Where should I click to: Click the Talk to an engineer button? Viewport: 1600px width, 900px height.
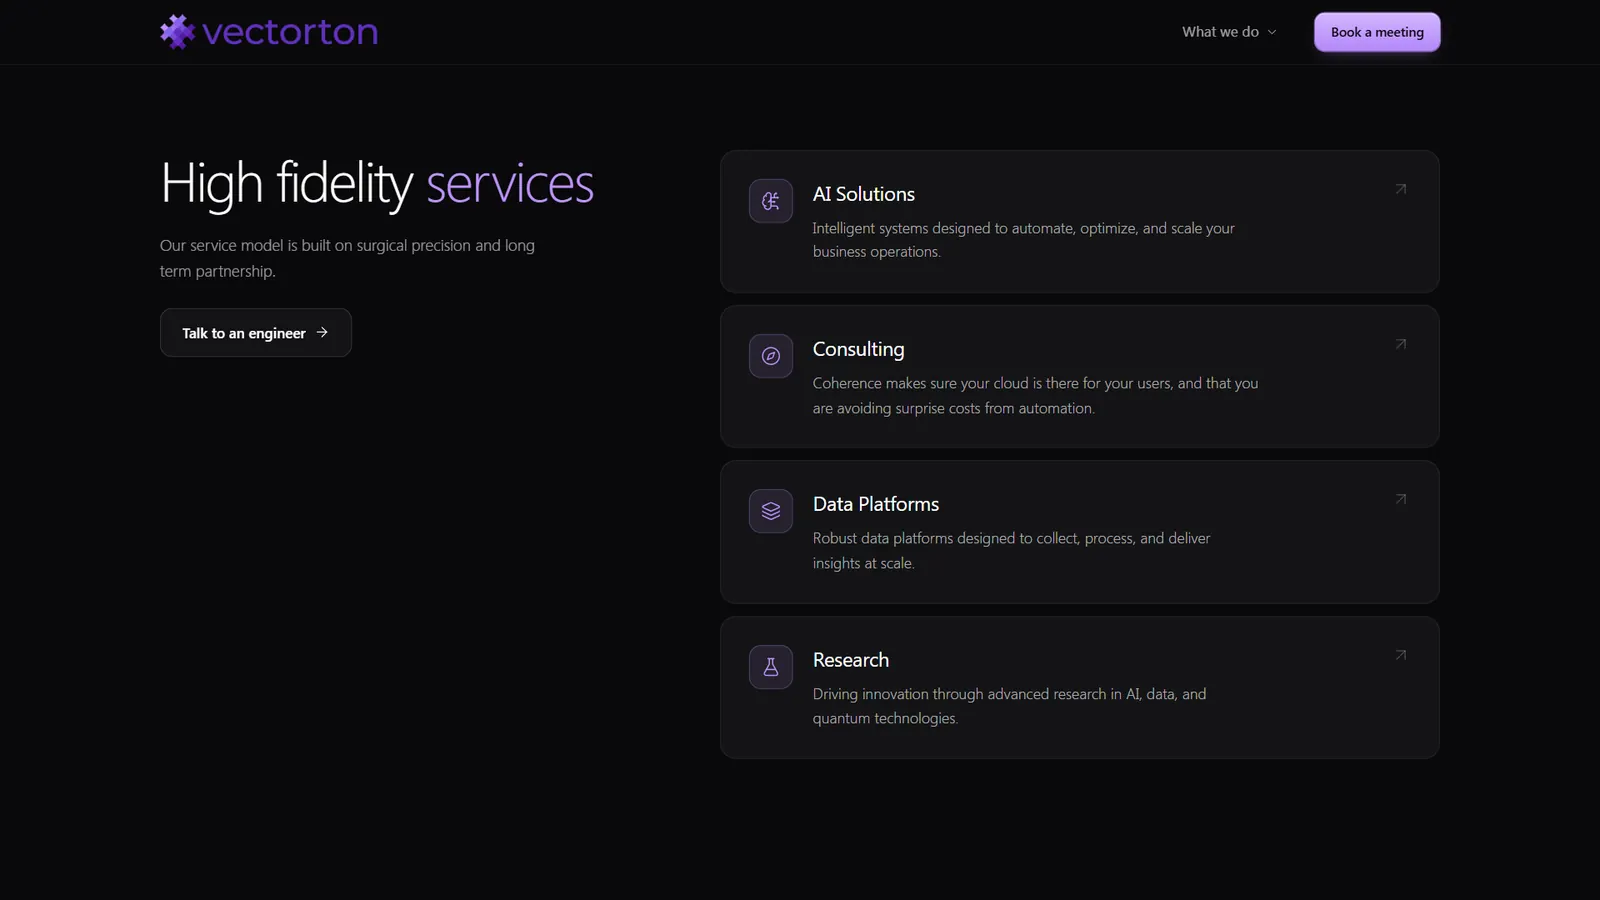pyautogui.click(x=256, y=333)
